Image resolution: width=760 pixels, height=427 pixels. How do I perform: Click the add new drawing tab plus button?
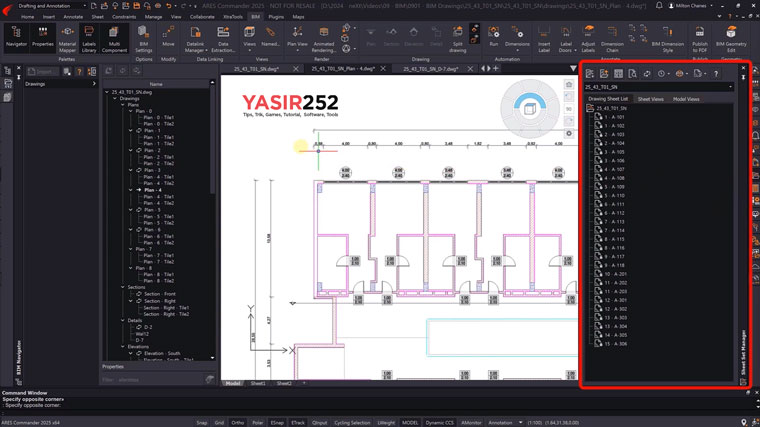[x=496, y=69]
